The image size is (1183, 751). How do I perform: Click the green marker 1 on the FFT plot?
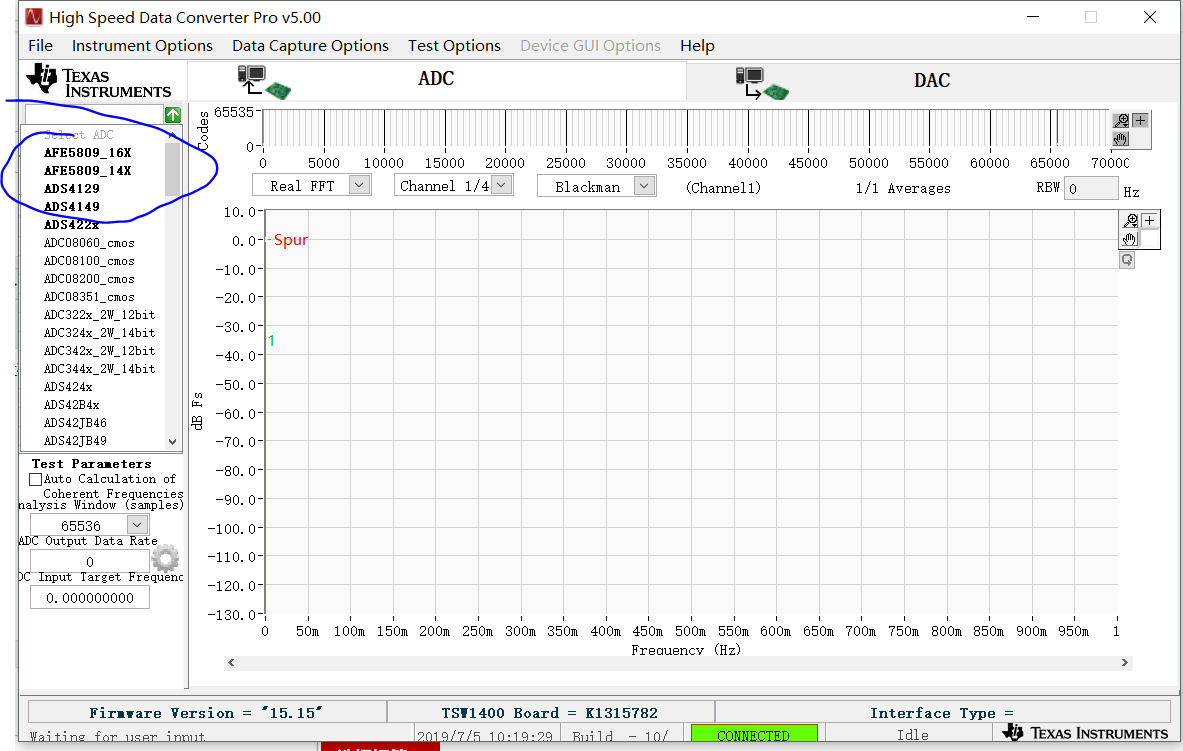[271, 341]
